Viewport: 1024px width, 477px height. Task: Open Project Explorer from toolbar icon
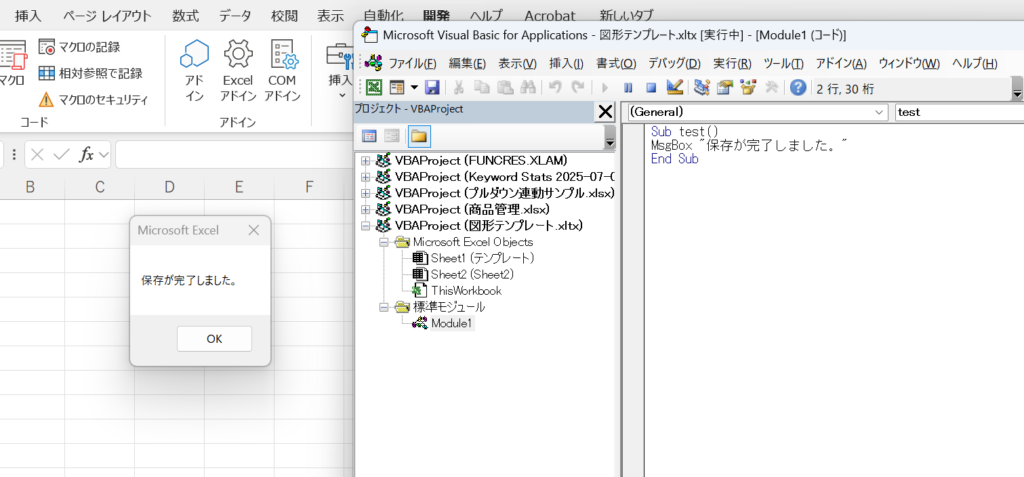click(x=702, y=88)
